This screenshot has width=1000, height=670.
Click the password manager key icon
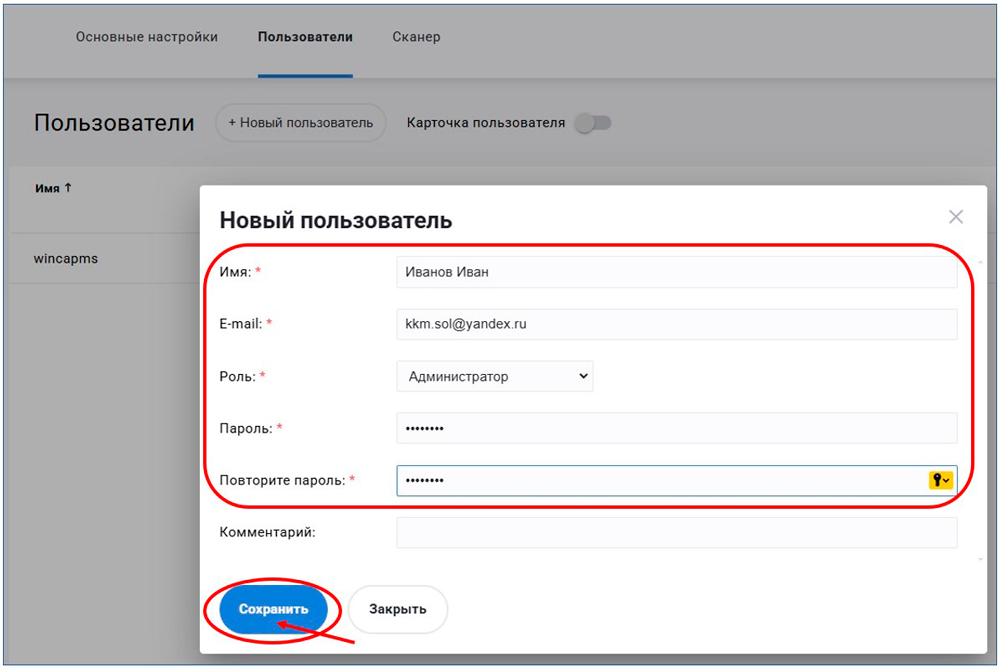940,481
